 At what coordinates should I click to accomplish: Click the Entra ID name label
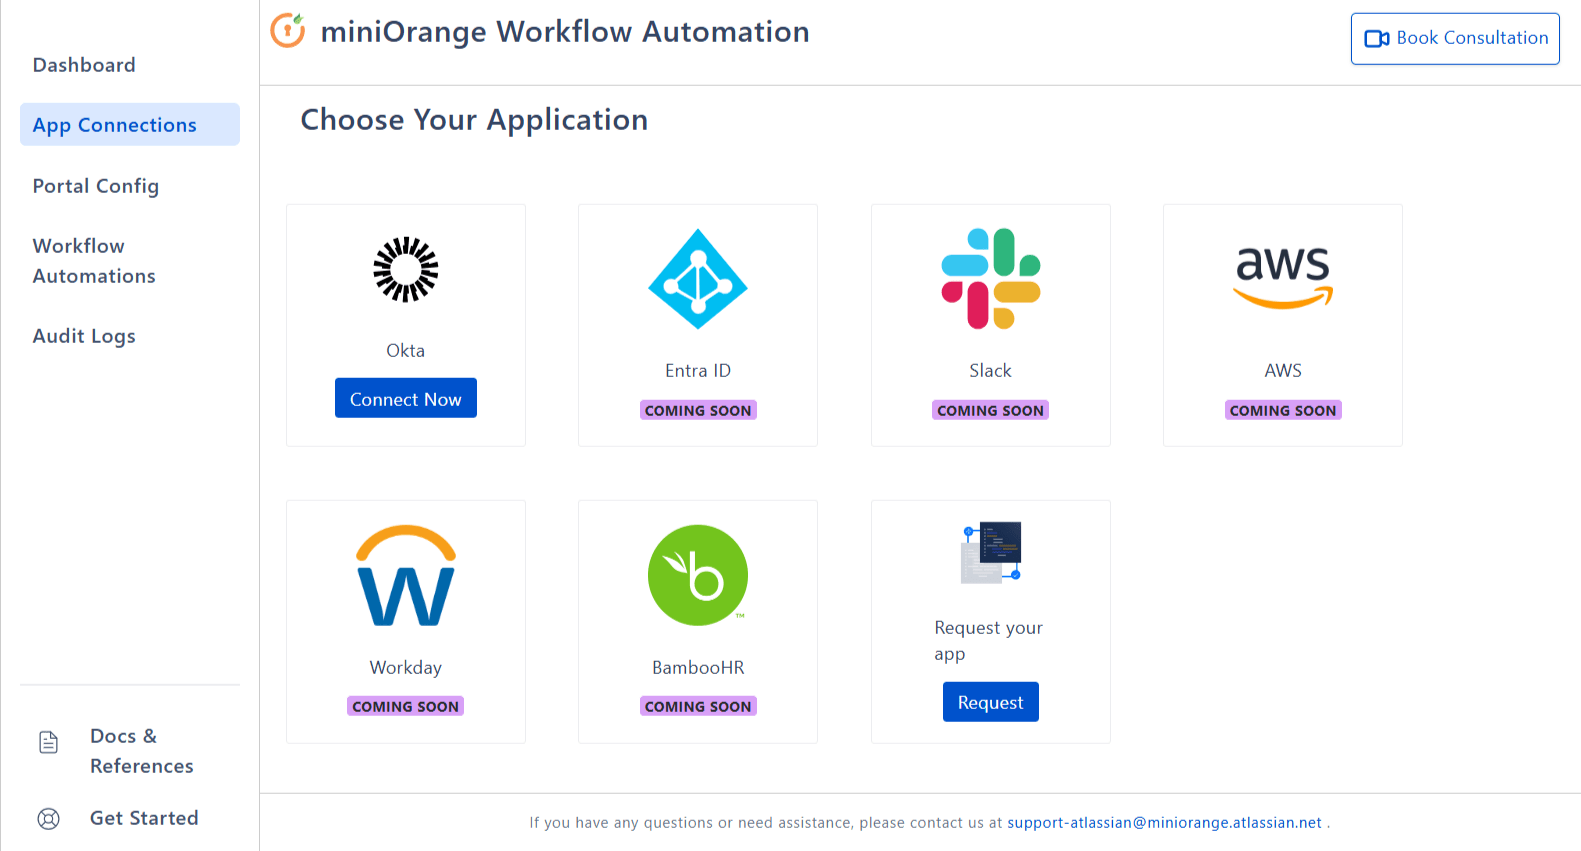[x=698, y=370]
